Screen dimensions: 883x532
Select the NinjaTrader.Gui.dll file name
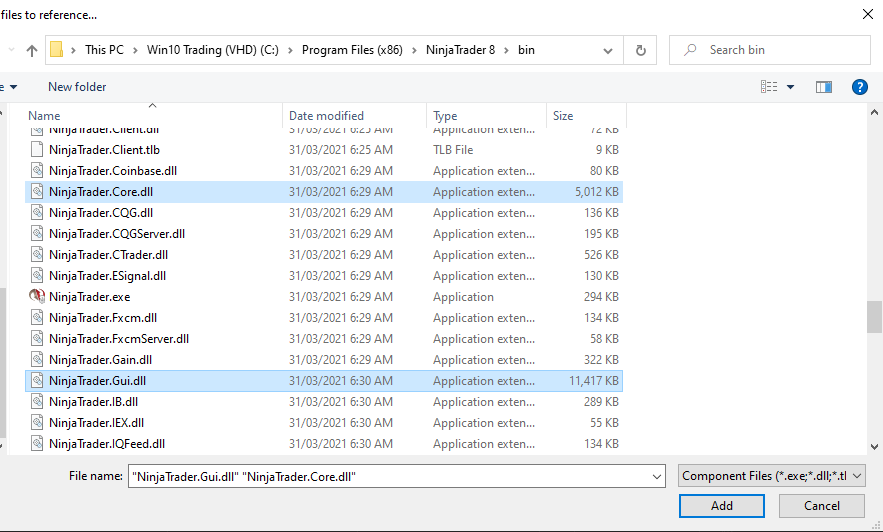click(x=97, y=381)
